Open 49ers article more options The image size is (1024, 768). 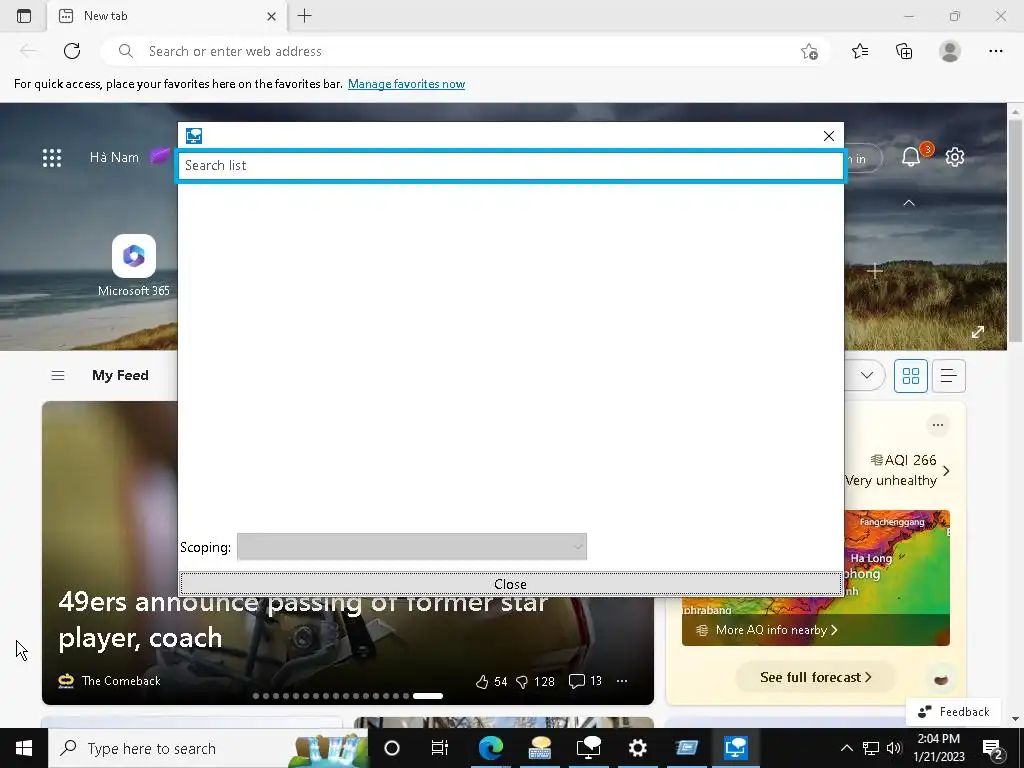pyautogui.click(x=622, y=681)
